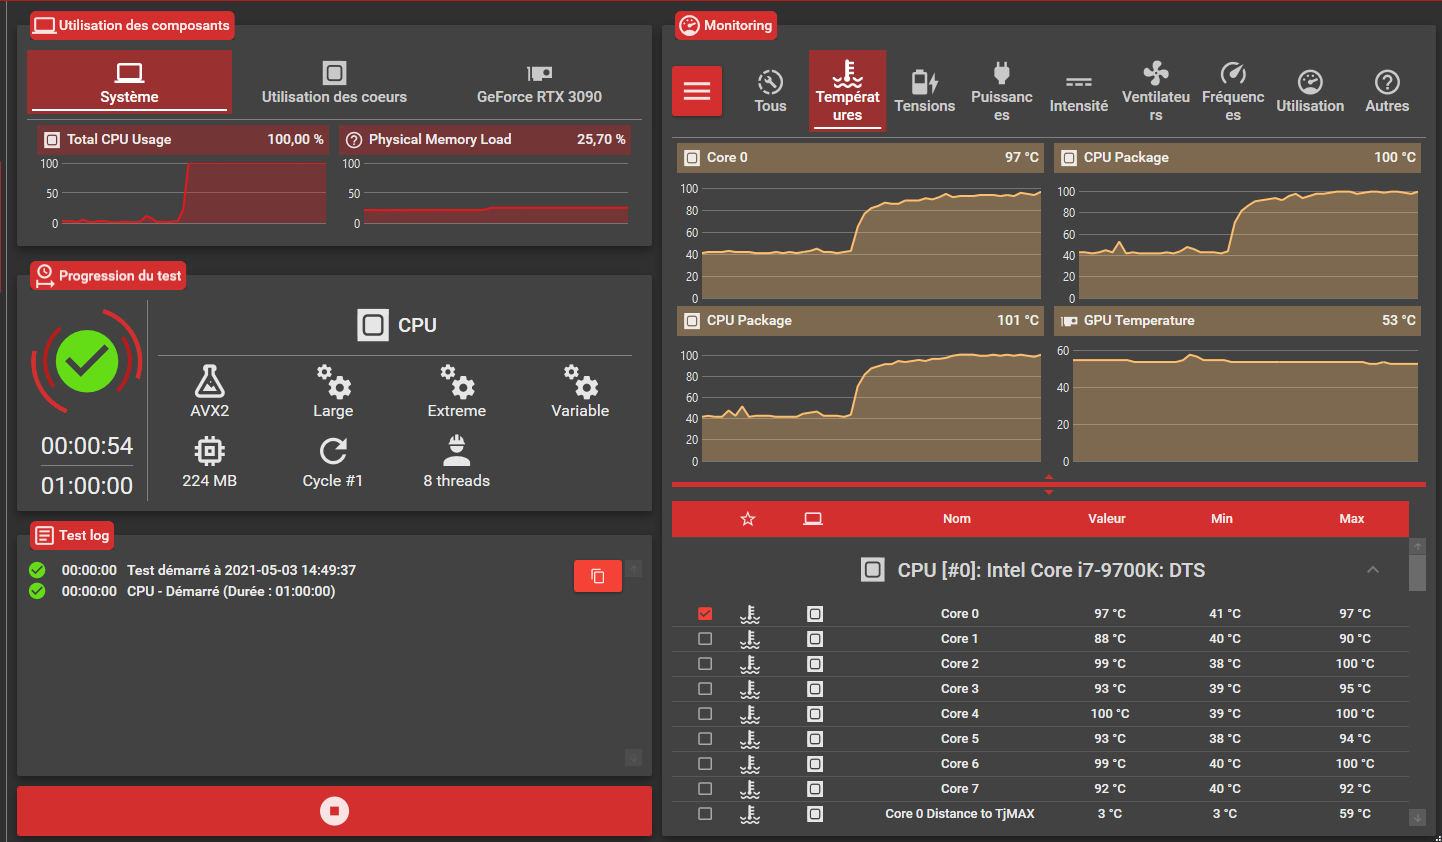Collapse the CPU Intel Core i7-9700K section
The image size is (1442, 842).
[1373, 570]
